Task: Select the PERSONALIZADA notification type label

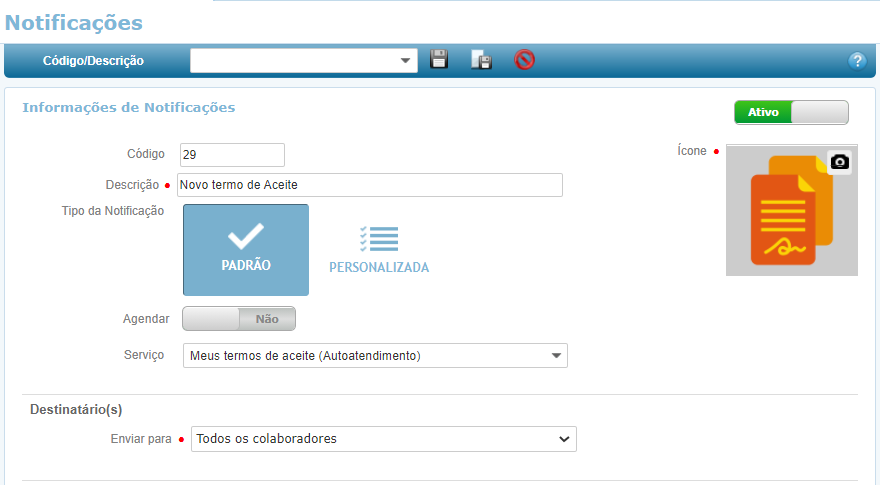Action: click(x=379, y=268)
